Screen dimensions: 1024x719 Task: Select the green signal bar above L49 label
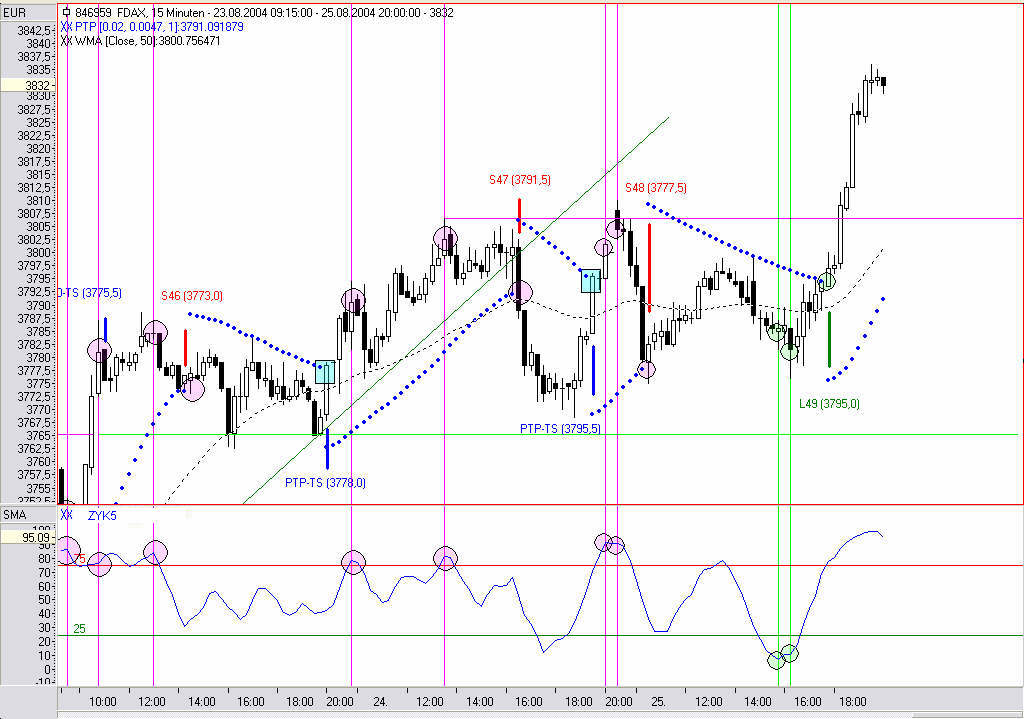pos(829,339)
